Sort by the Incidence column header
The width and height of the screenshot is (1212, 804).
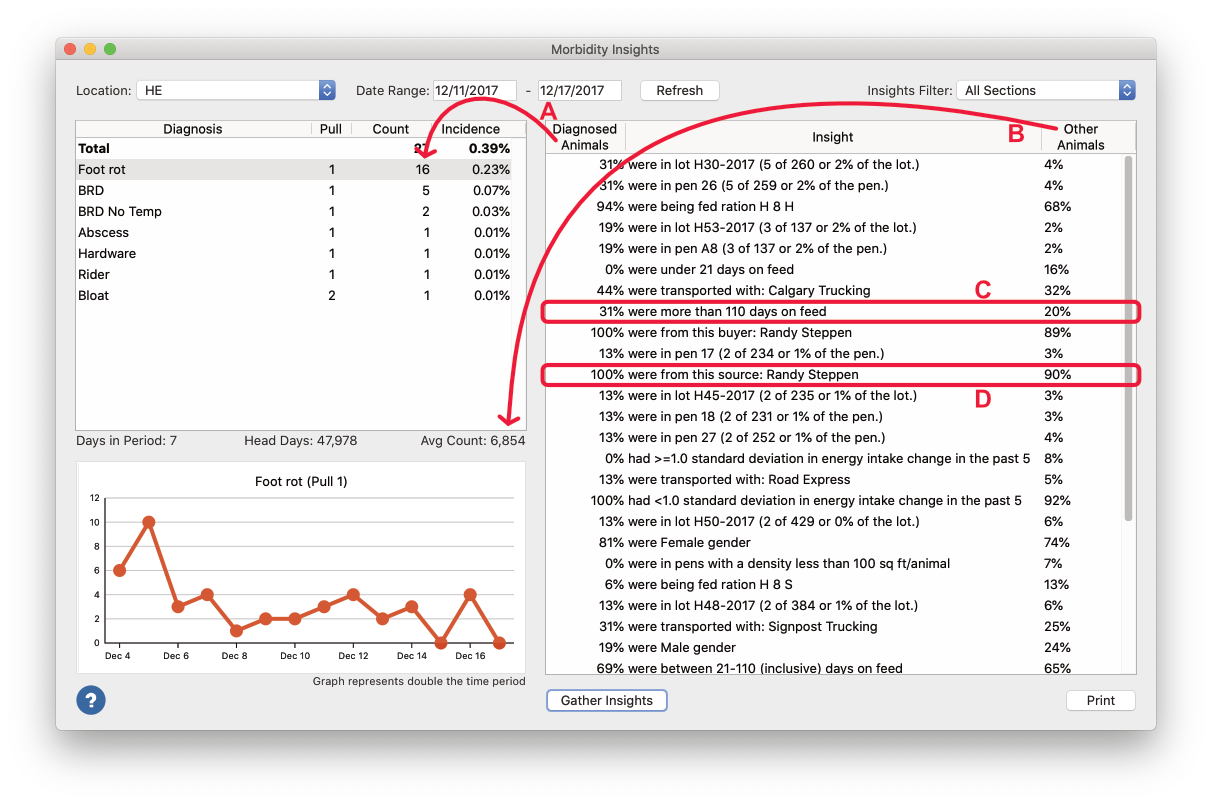(x=471, y=129)
